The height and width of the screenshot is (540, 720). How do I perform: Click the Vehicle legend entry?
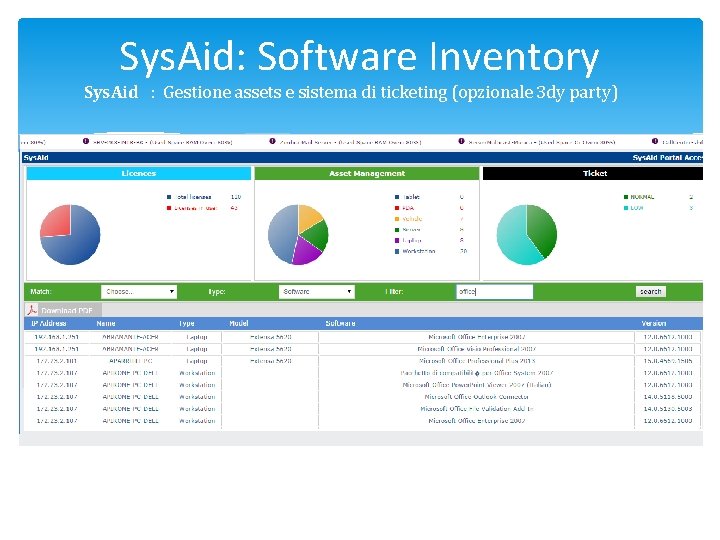coord(412,219)
